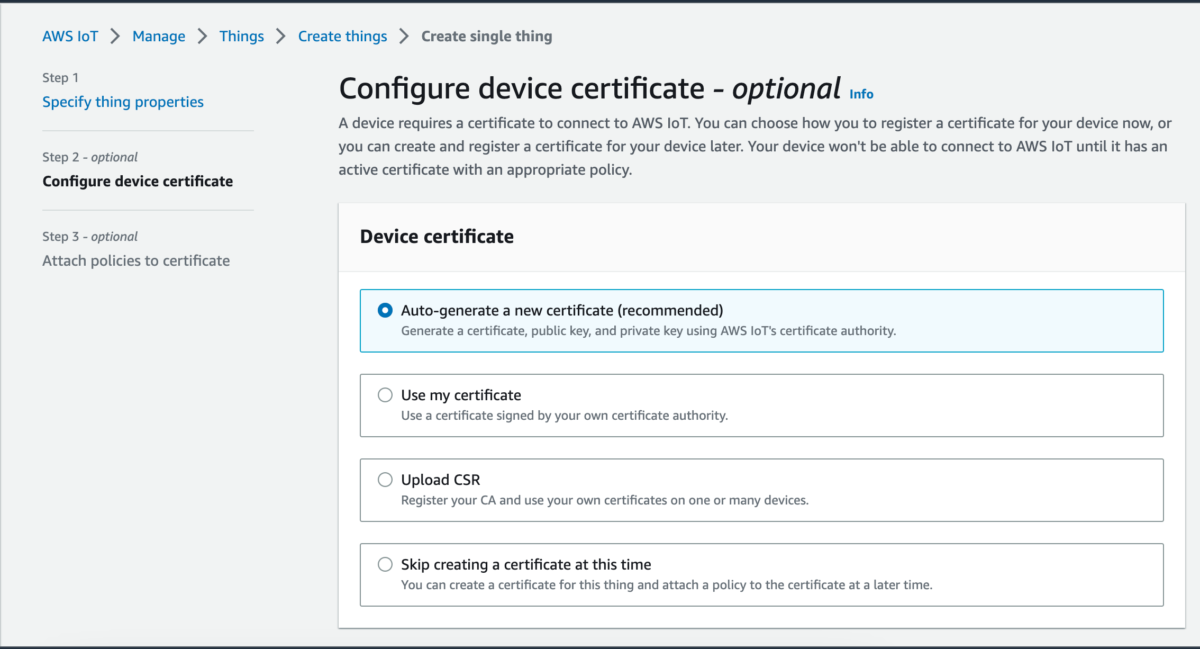Click the empty radio circle beside Upload CSR
The height and width of the screenshot is (649, 1200).
click(x=385, y=479)
